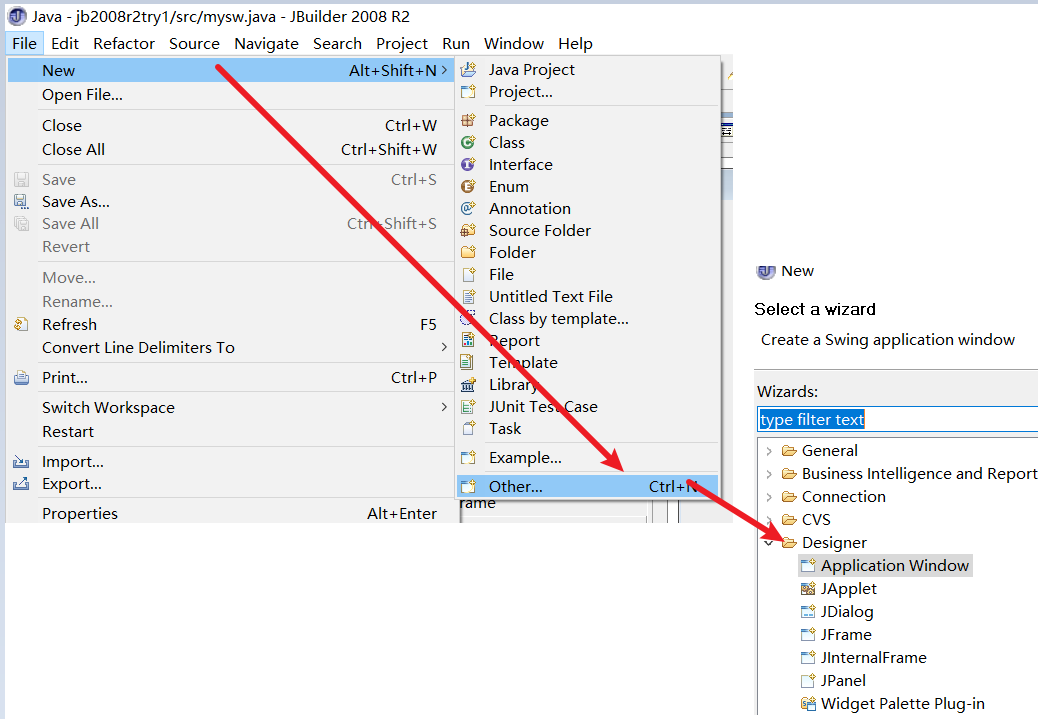Screen dimensions: 1038x719
Task: Open the Edit menu
Action: 65,44
